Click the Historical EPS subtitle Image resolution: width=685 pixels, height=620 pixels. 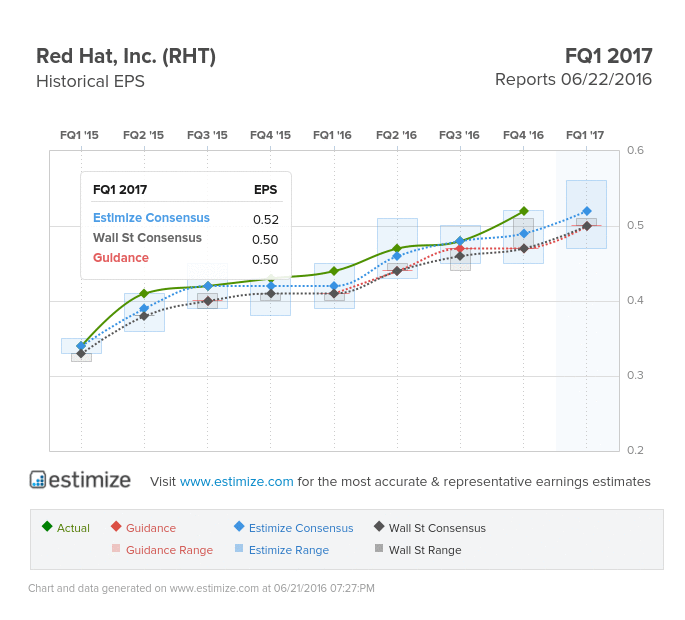pyautogui.click(x=90, y=81)
